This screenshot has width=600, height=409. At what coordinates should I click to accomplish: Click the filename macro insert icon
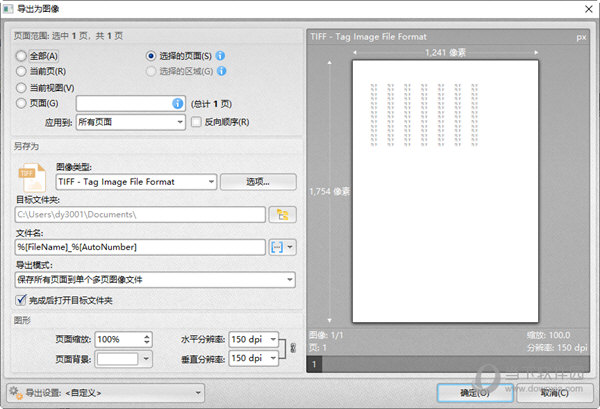pyautogui.click(x=277, y=247)
